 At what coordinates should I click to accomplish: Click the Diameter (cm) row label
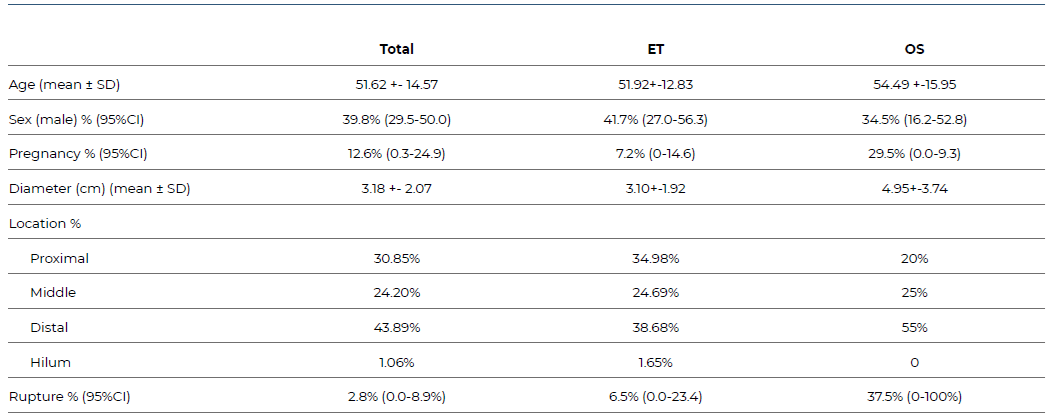[99, 189]
